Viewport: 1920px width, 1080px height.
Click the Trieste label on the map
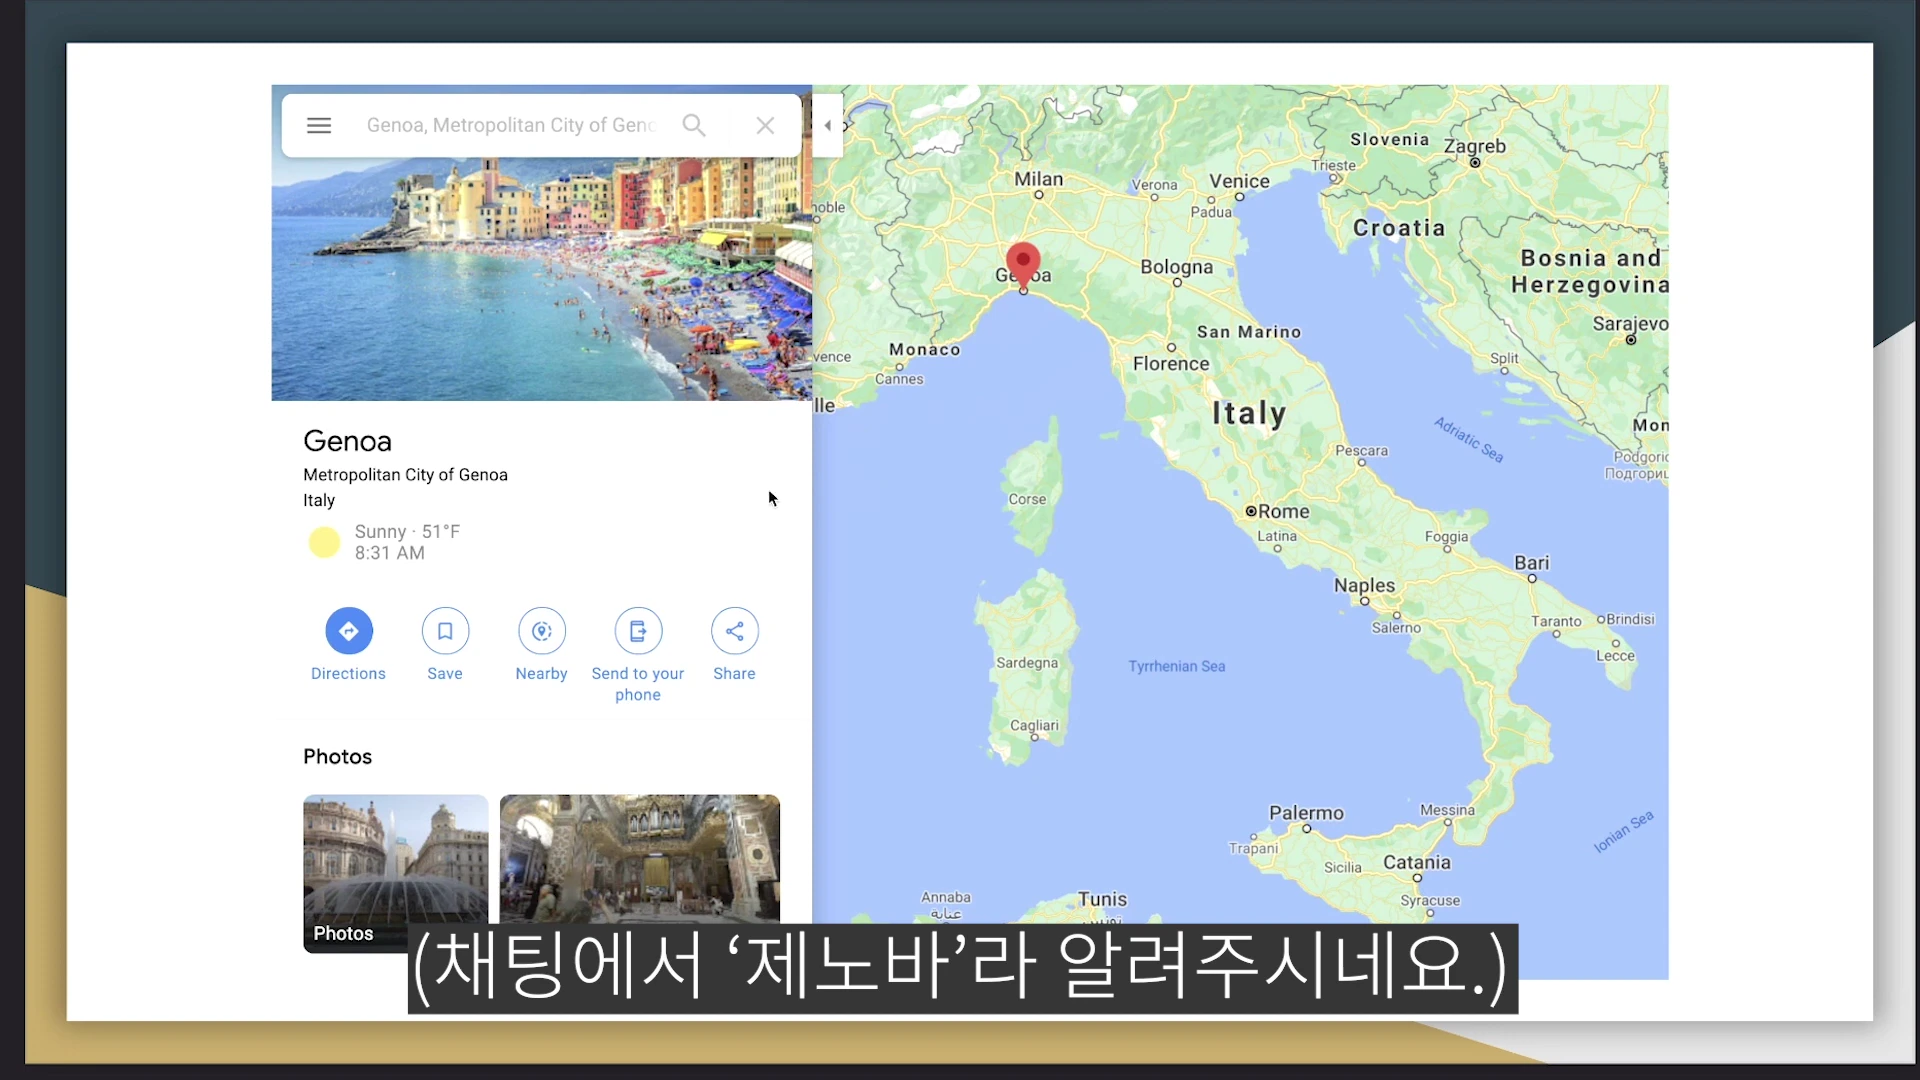click(1334, 165)
